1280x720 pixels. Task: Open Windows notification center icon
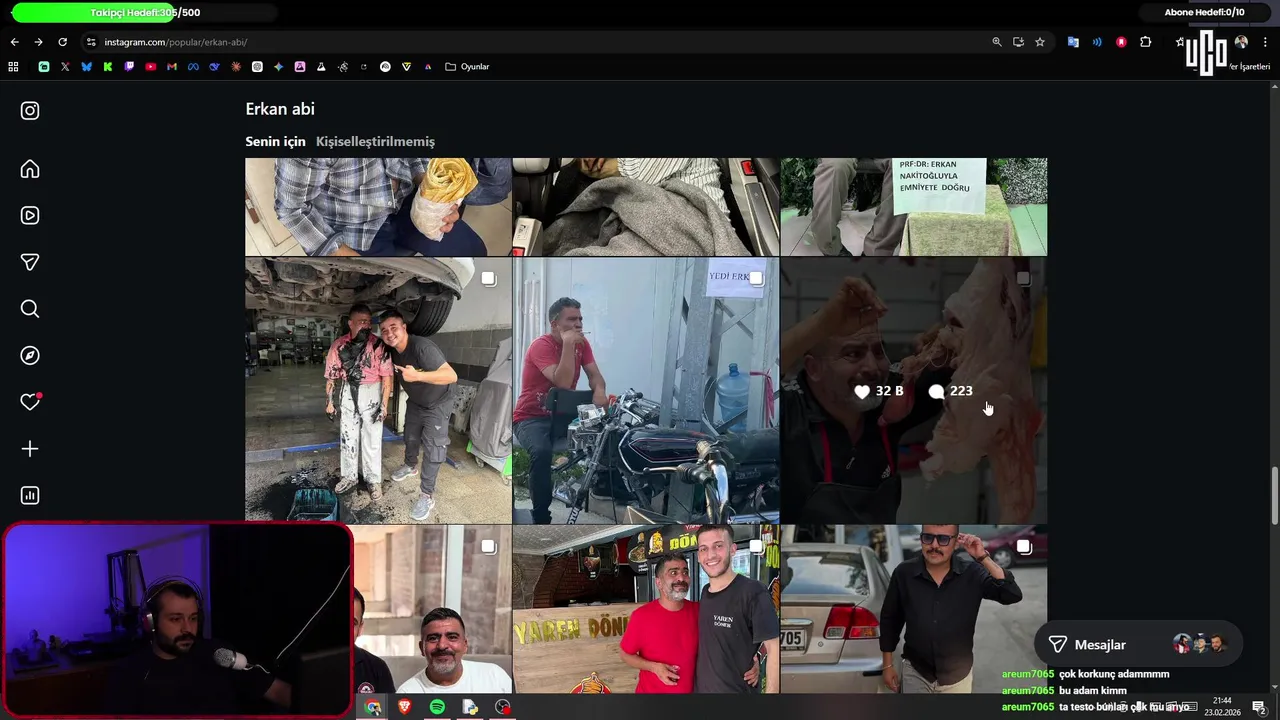[1259, 707]
